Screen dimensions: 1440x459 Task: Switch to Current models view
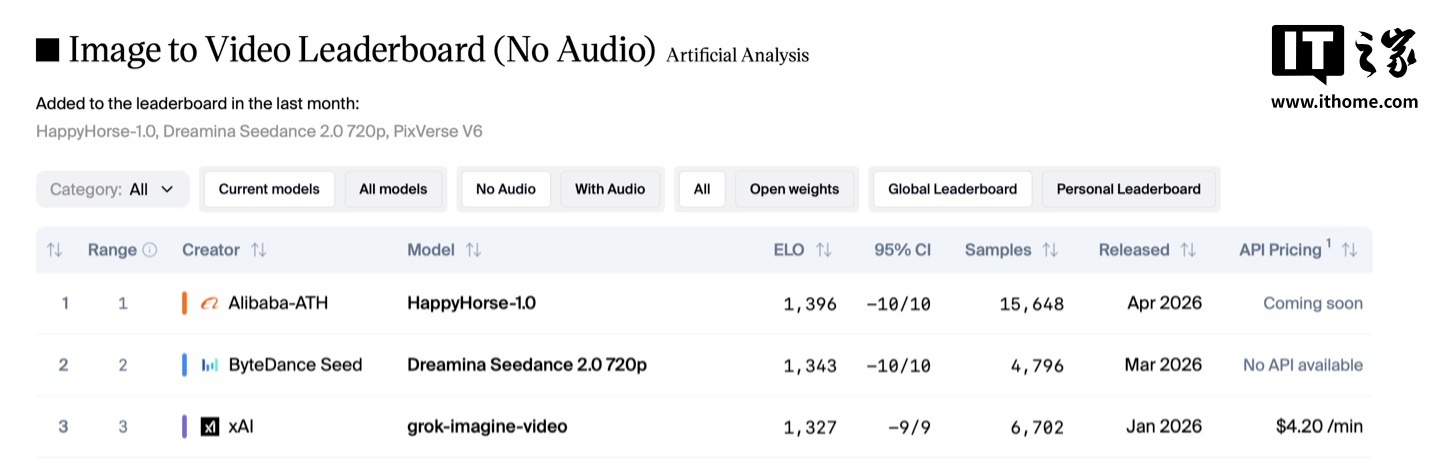tap(269, 189)
